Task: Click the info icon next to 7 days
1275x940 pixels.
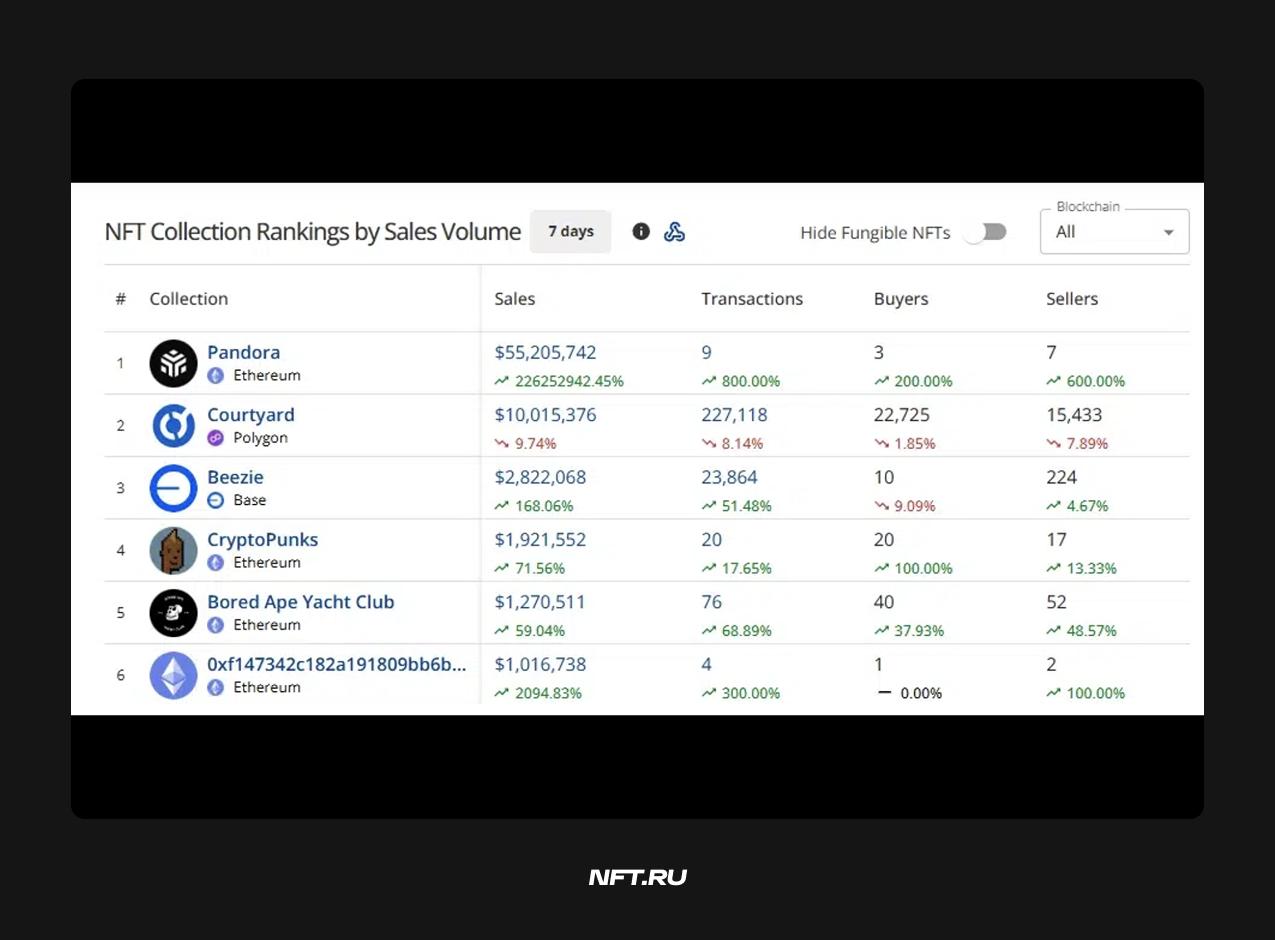Action: pyautogui.click(x=641, y=231)
